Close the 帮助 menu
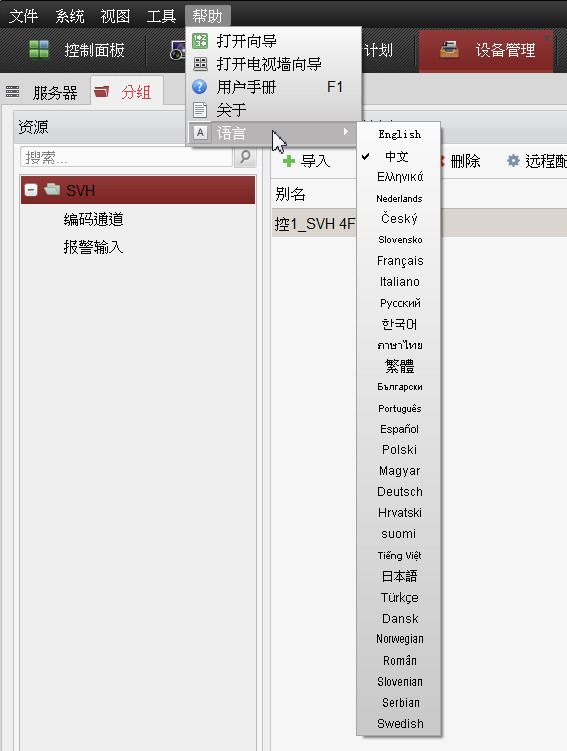The width and height of the screenshot is (567, 751). 207,16
